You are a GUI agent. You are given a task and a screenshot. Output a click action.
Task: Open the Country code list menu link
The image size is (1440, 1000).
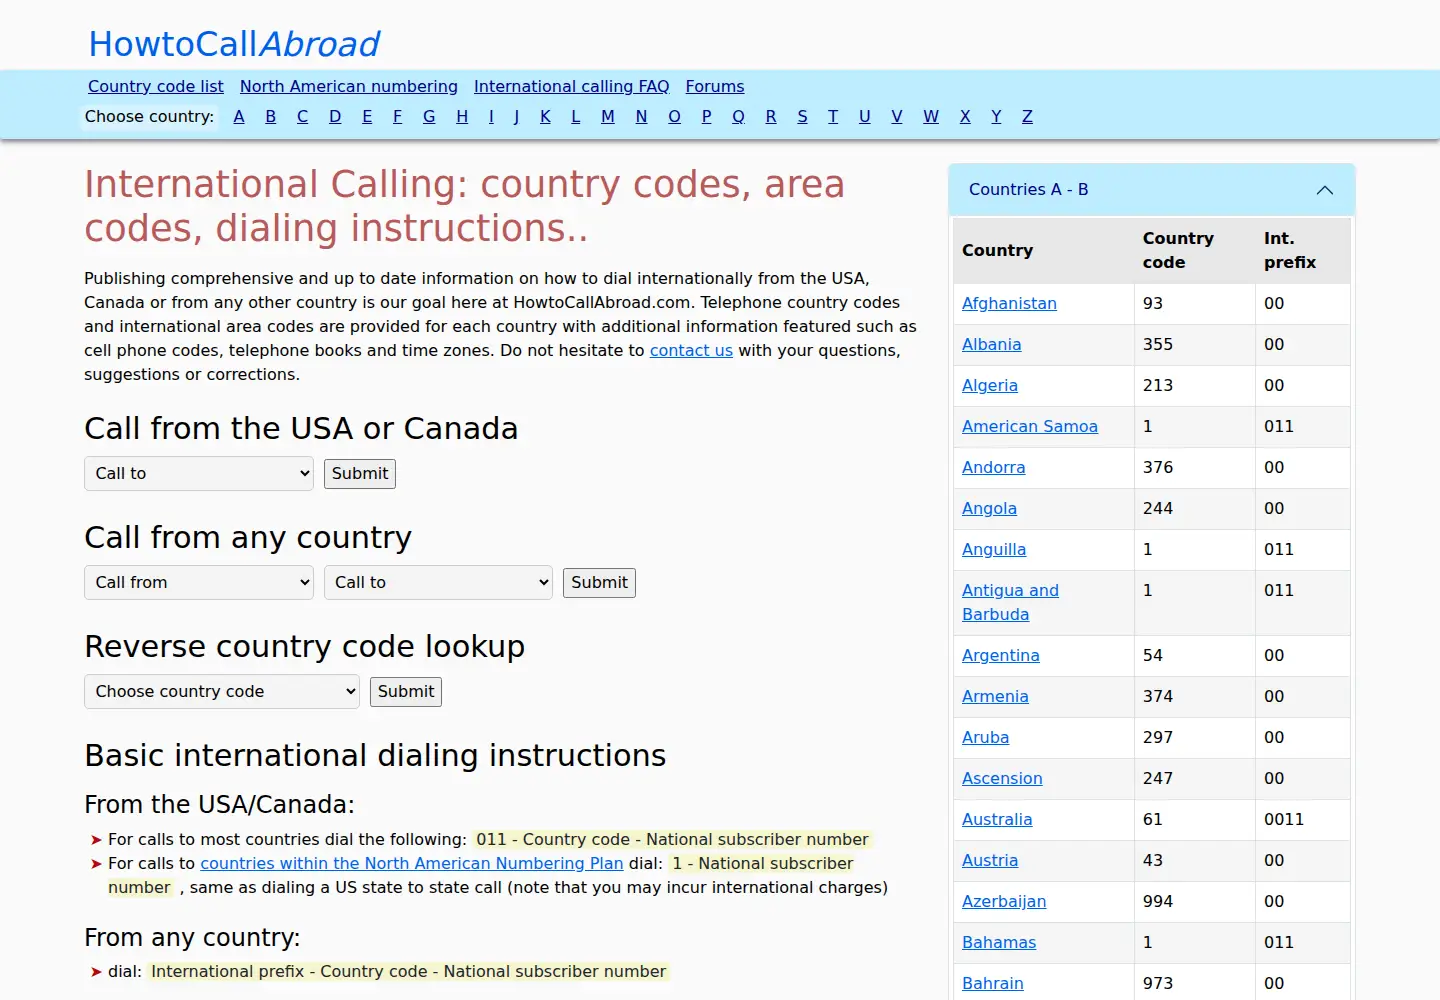pos(156,87)
